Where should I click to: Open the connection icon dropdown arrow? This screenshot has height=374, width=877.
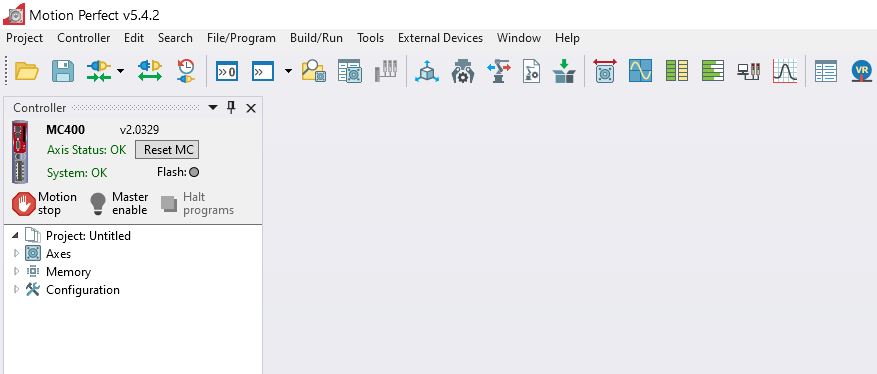click(x=120, y=71)
